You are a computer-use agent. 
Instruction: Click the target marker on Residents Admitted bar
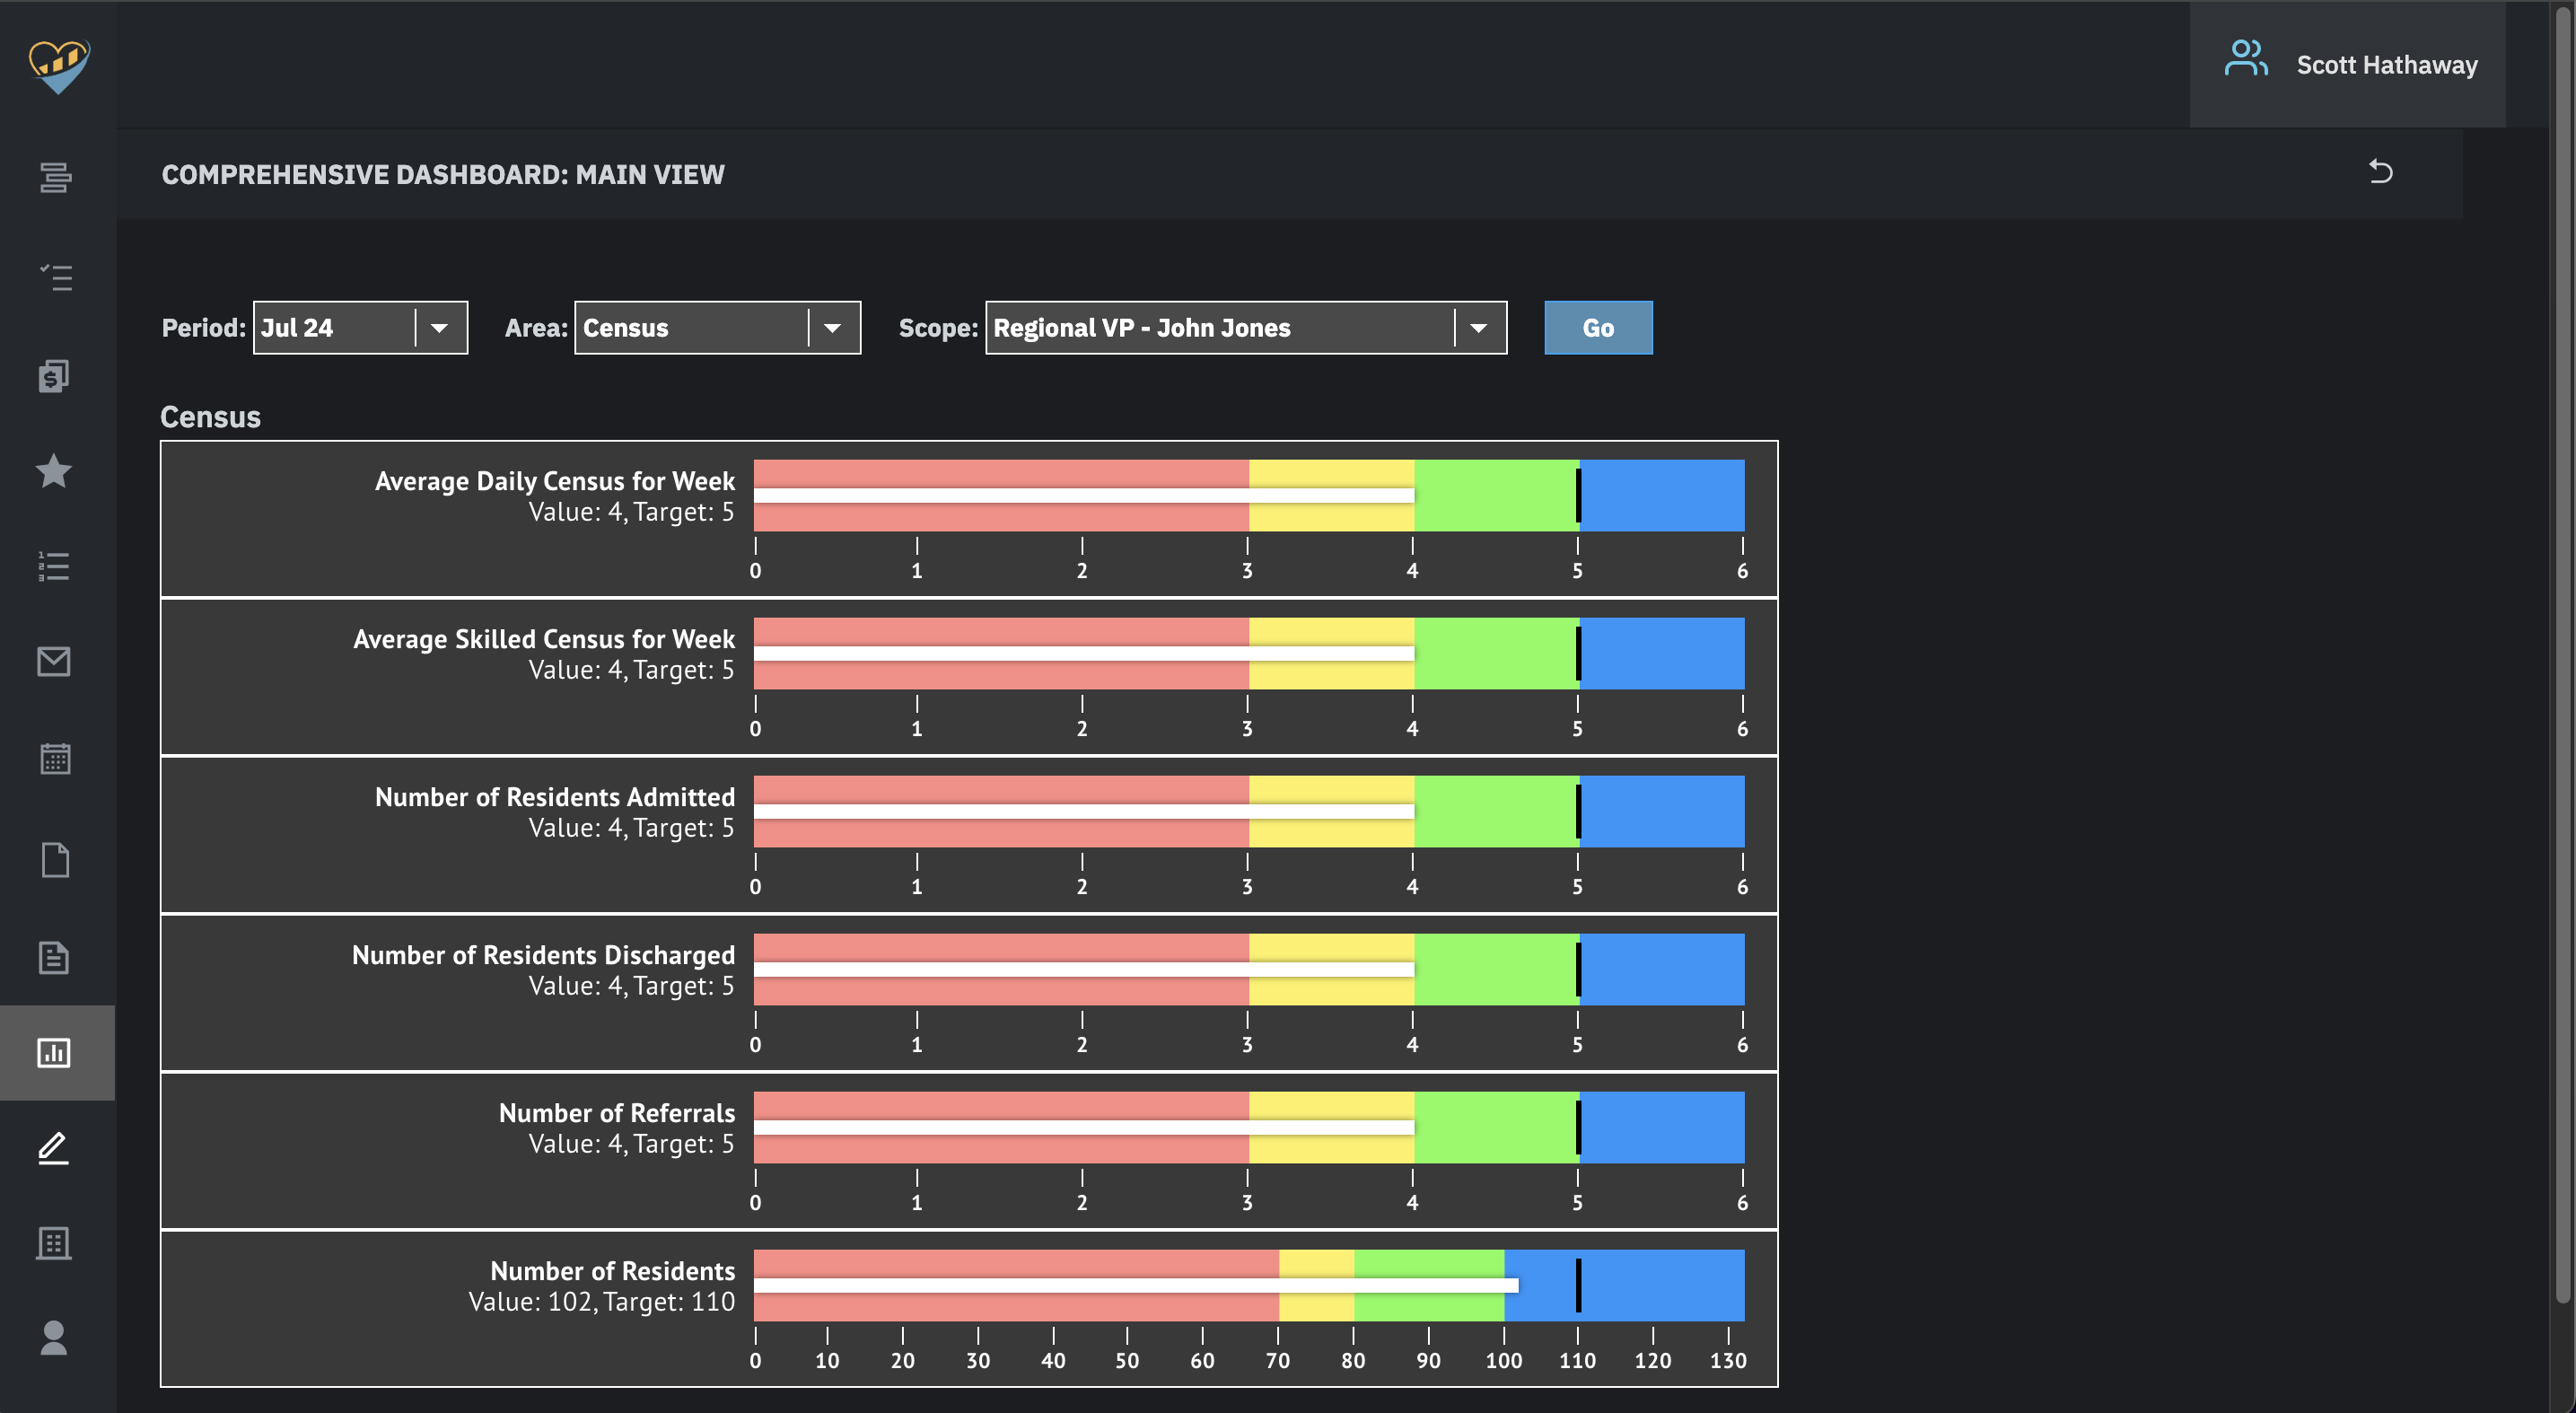coord(1578,811)
